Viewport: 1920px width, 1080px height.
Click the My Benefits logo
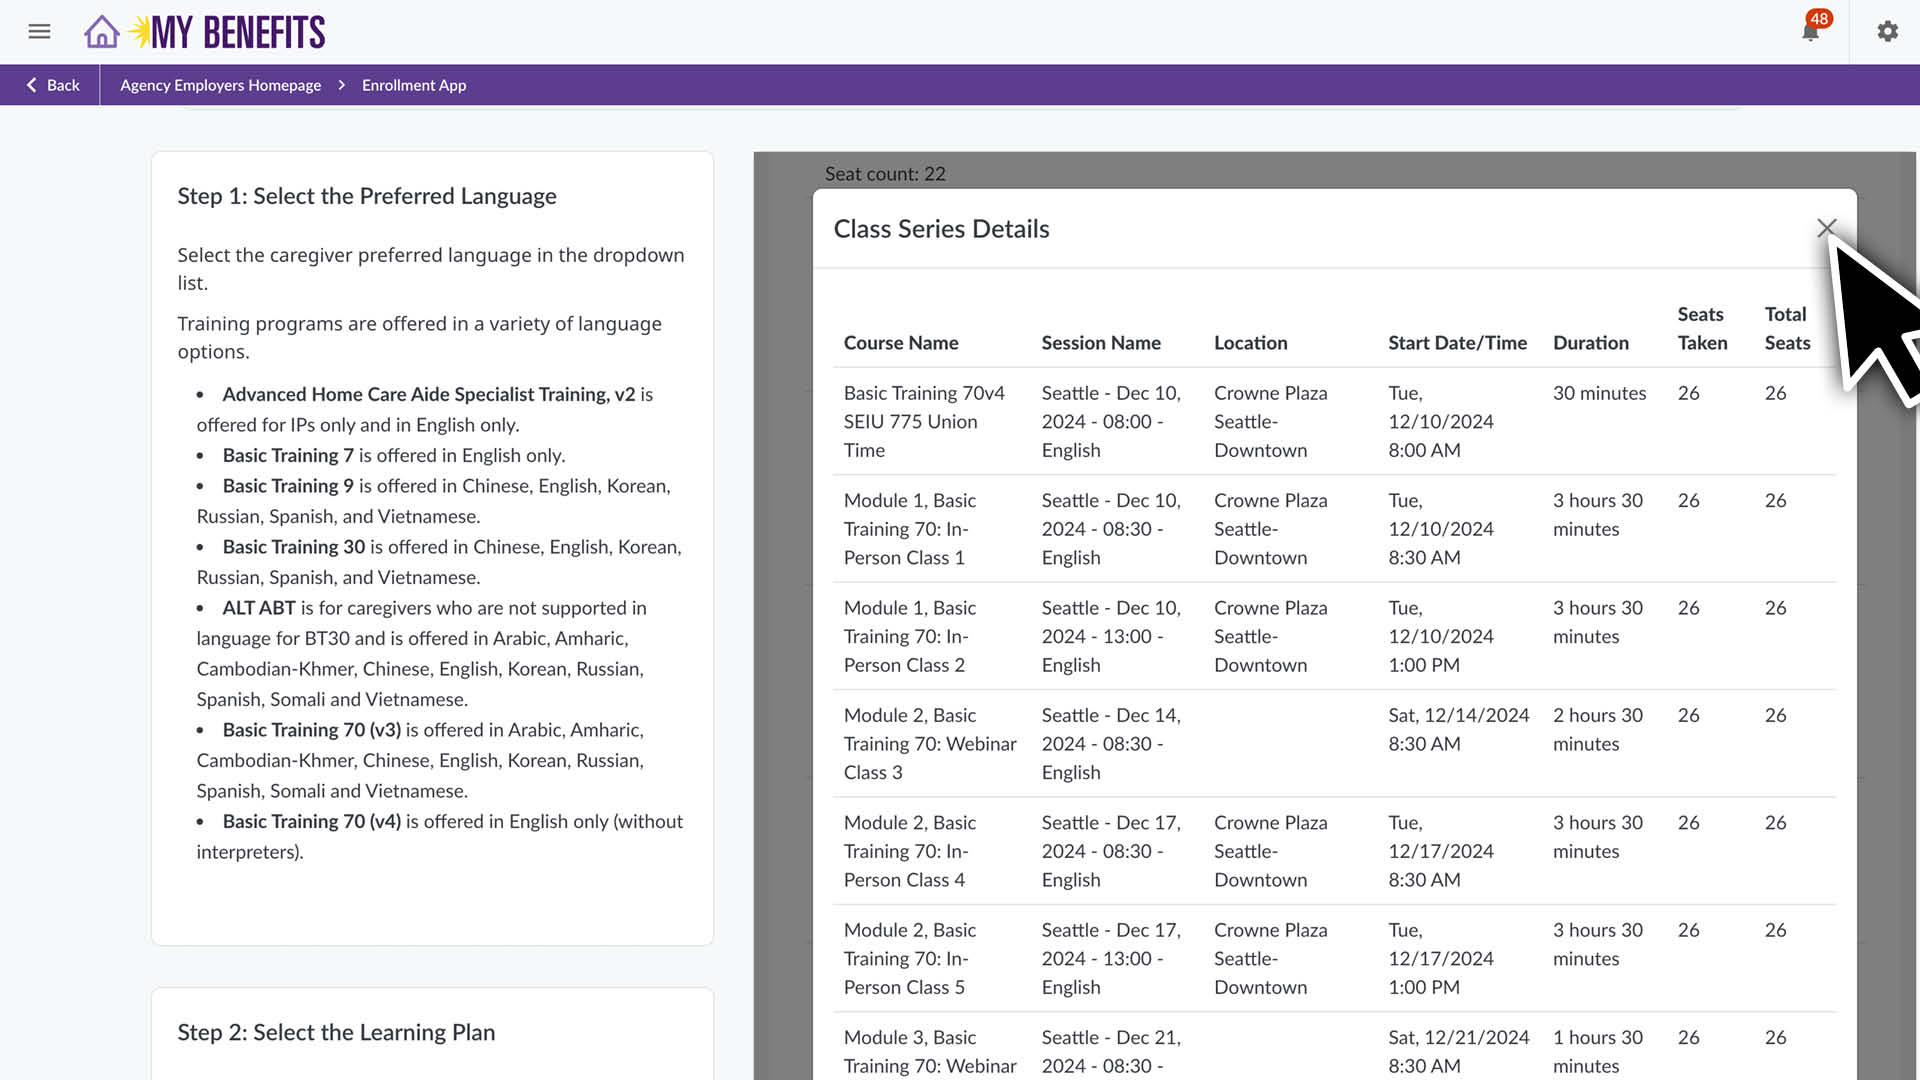pos(238,32)
